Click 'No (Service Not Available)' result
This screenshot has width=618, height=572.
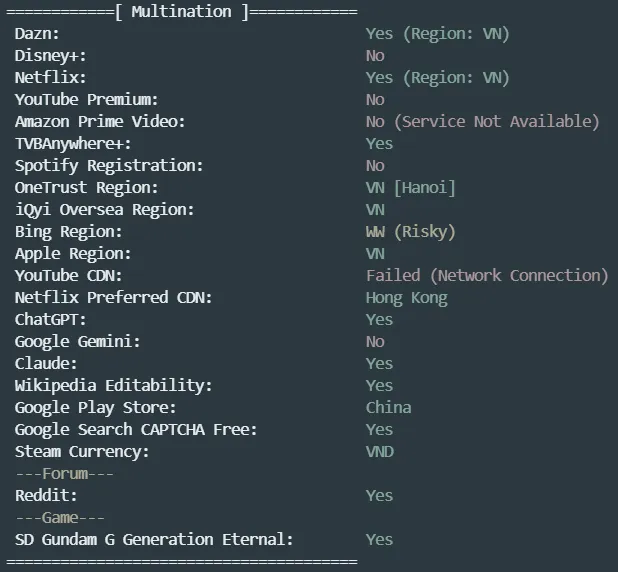click(482, 122)
